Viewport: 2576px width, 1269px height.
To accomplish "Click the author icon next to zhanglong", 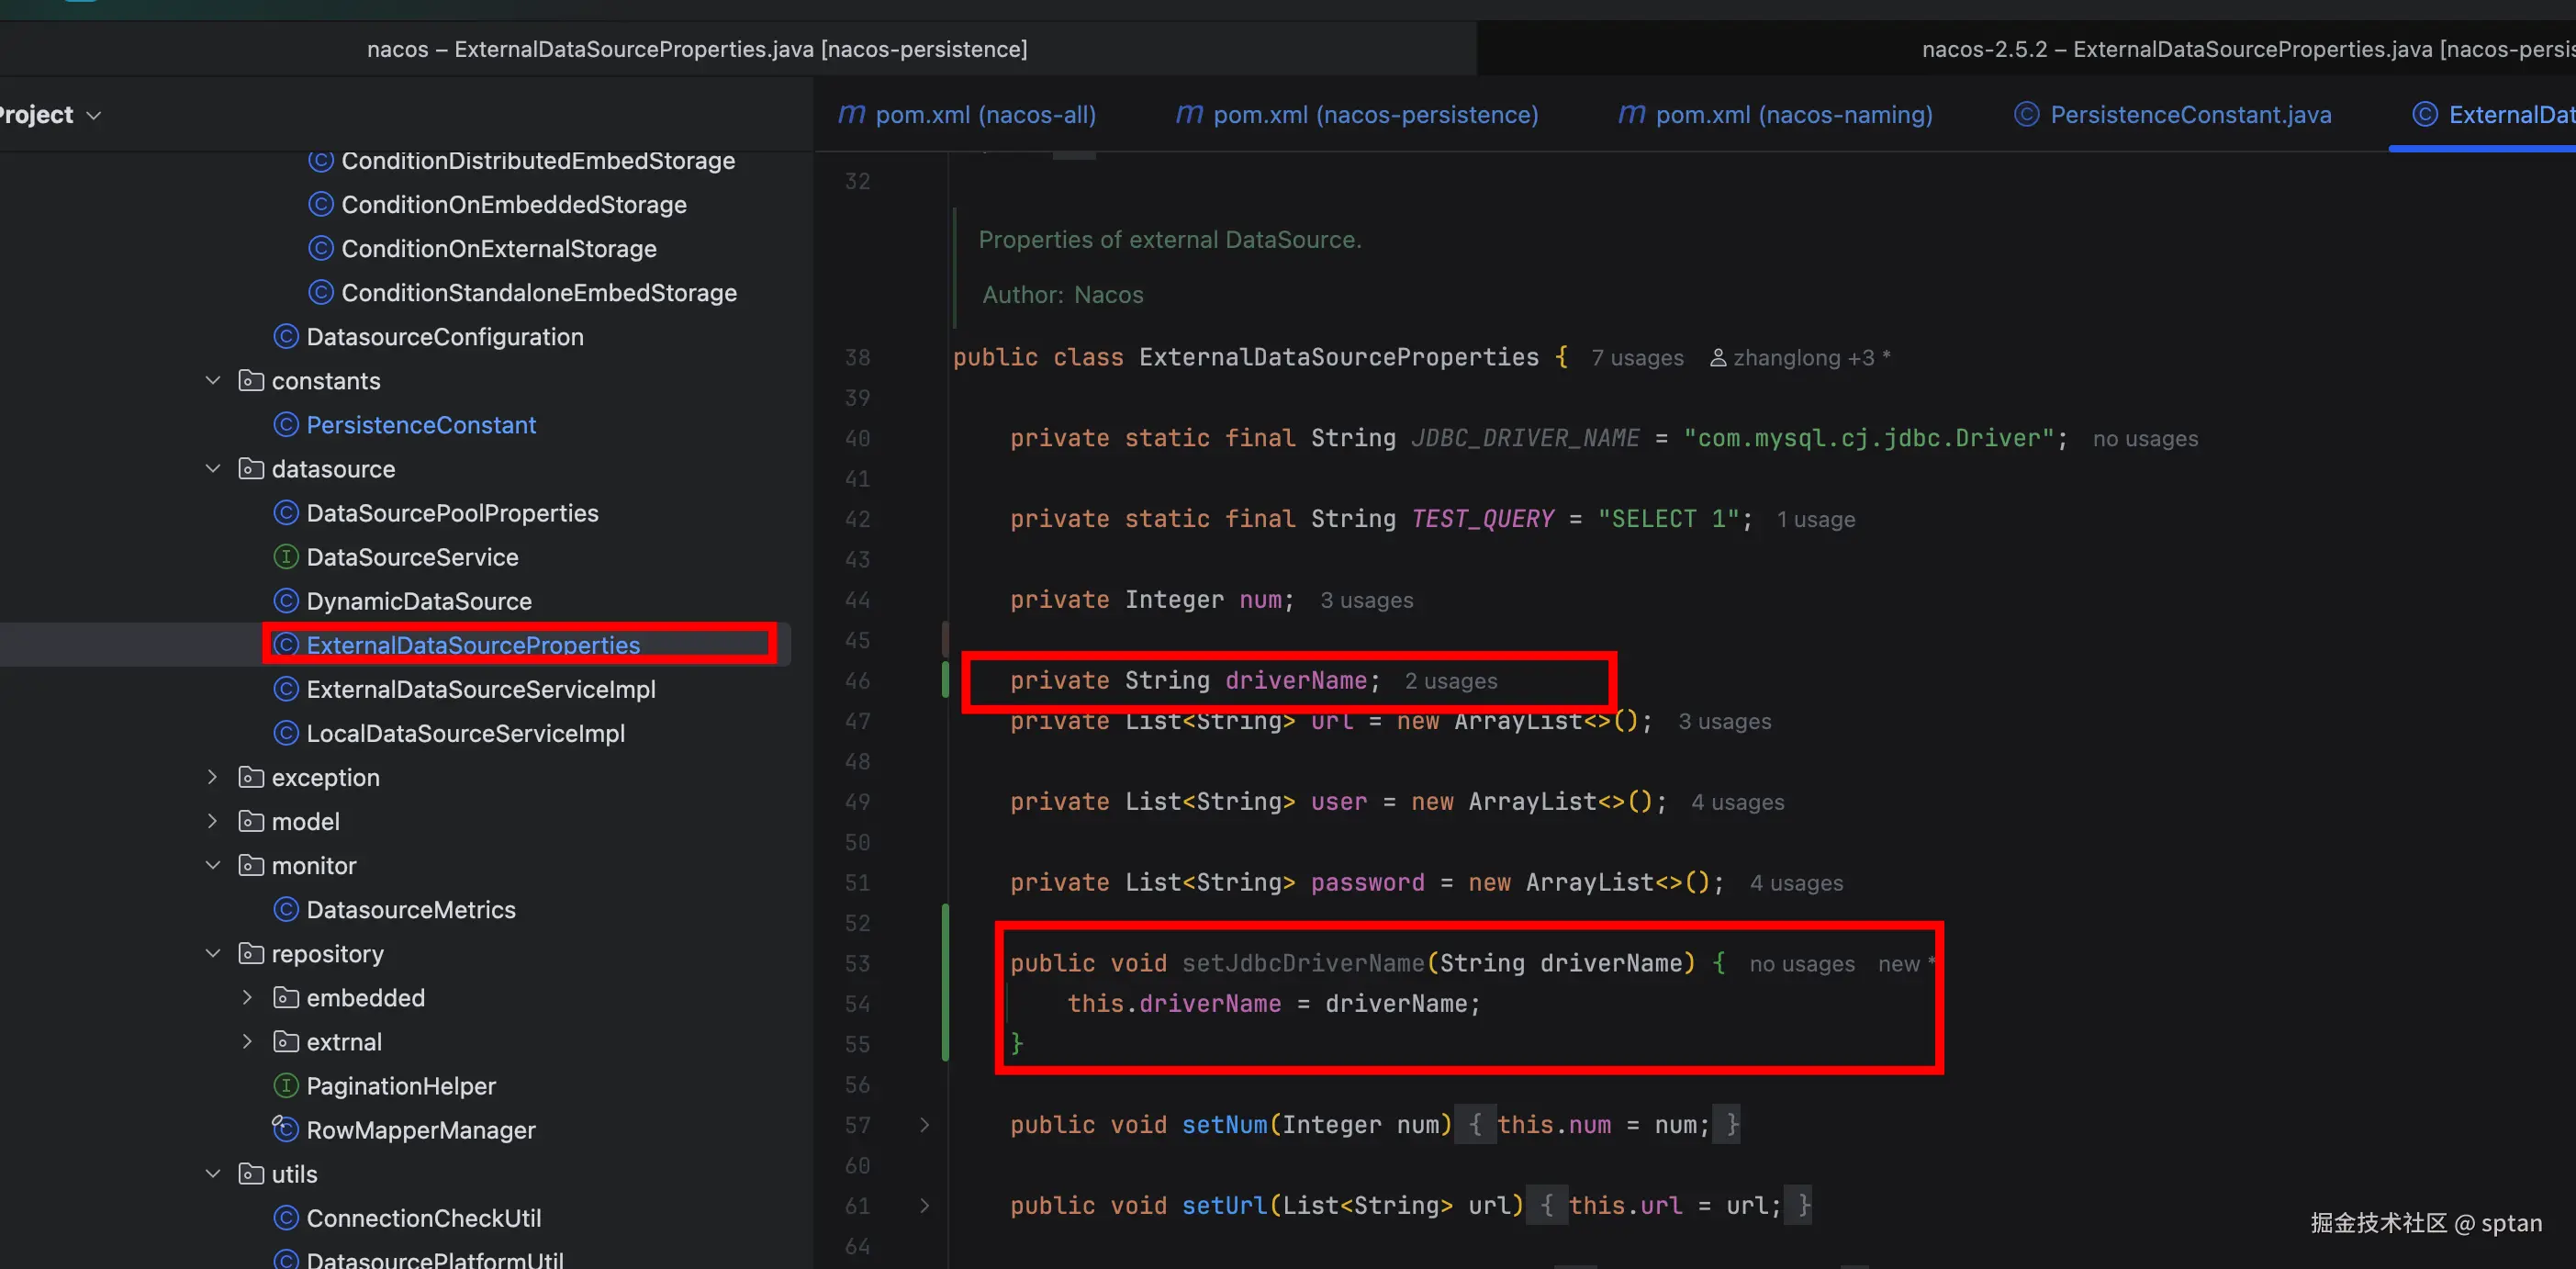I will (1718, 358).
